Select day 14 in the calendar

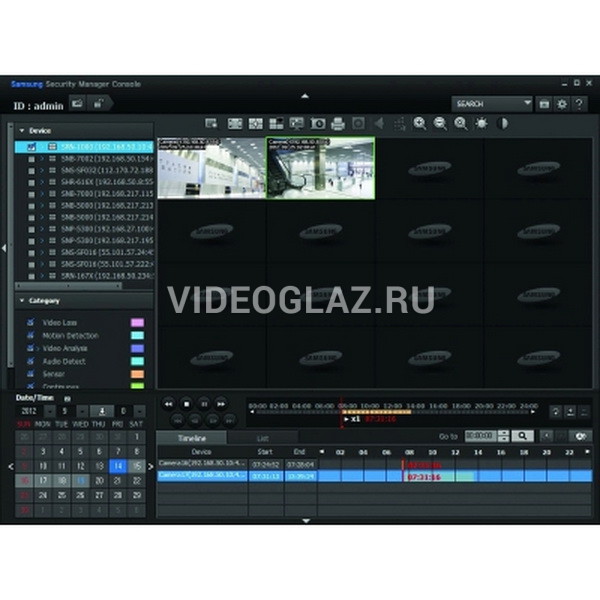pos(117,466)
